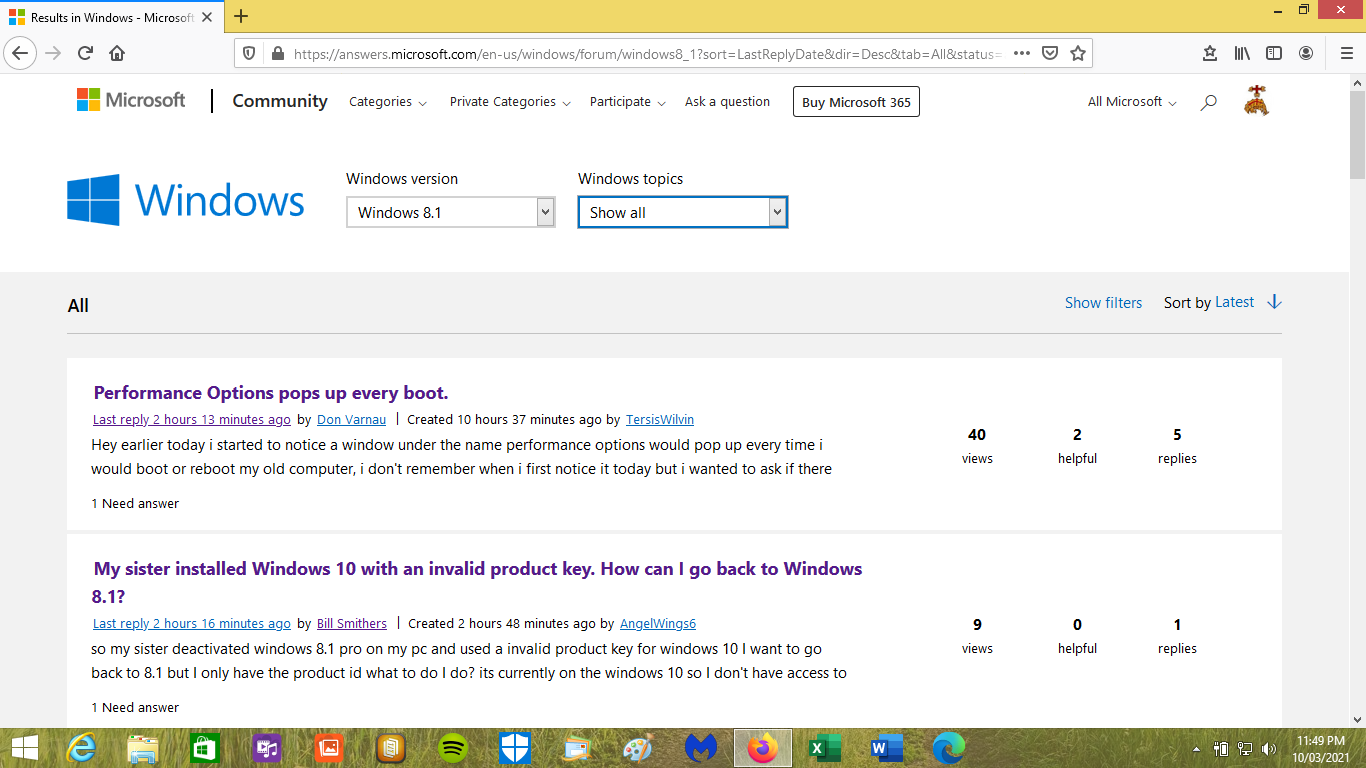Reverse sort order with the down arrow
1366x768 pixels.
point(1274,302)
